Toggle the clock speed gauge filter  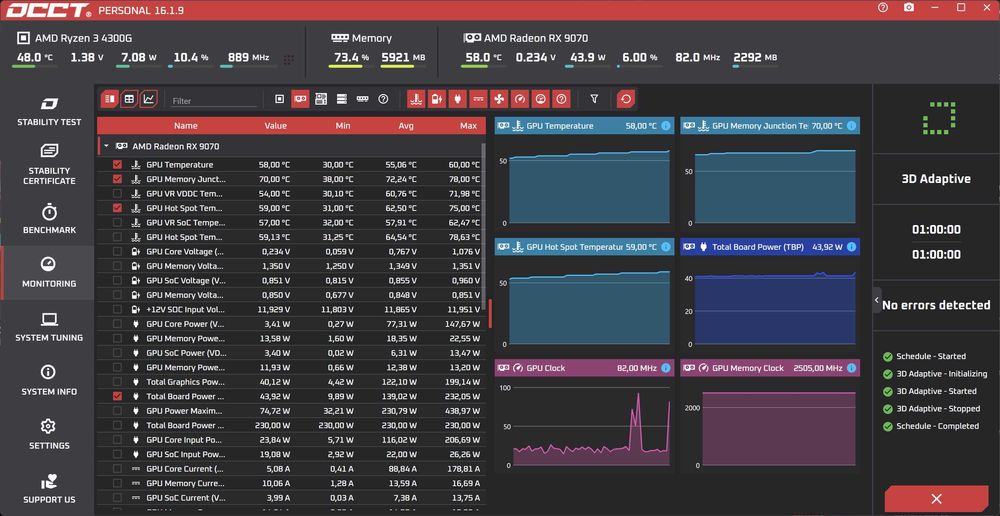[520, 99]
